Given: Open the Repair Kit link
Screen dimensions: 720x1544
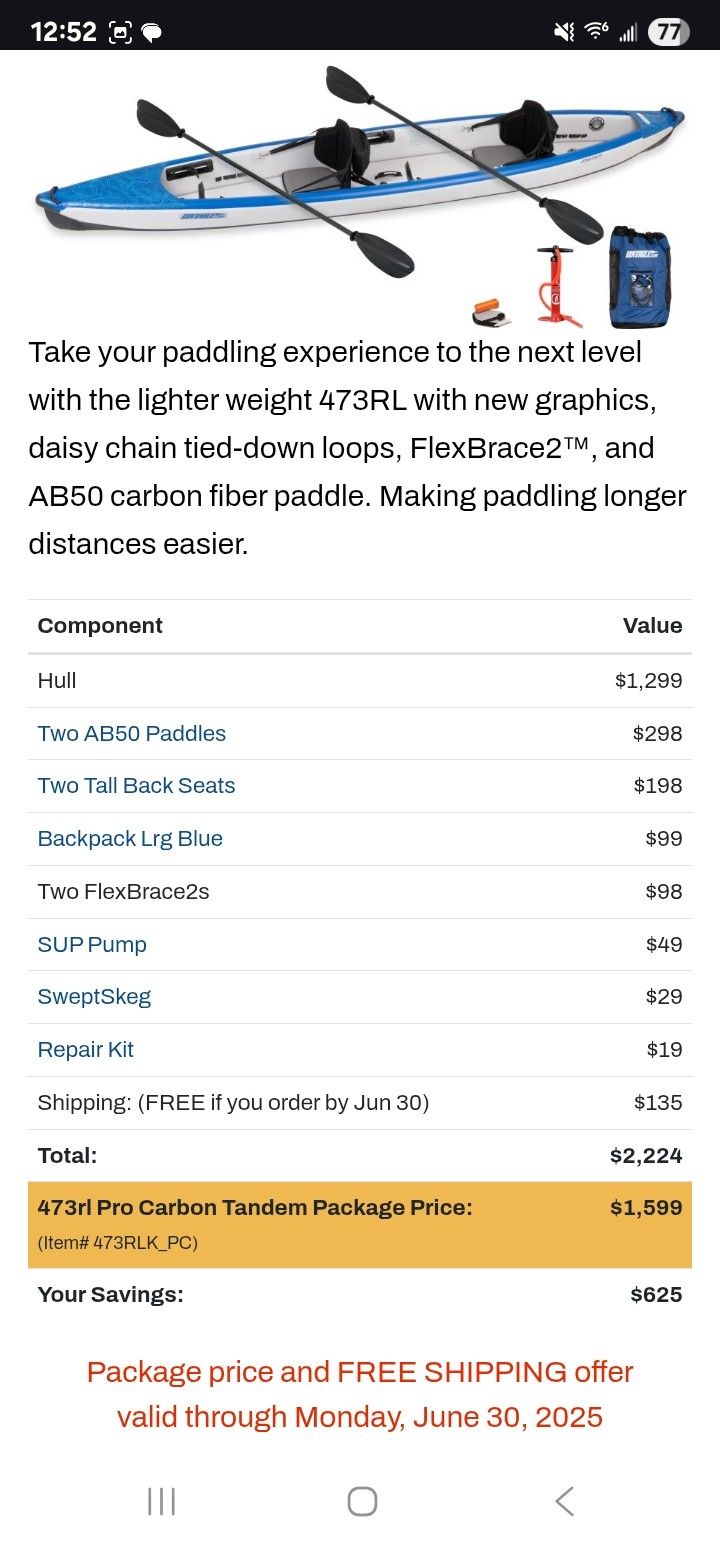Looking at the screenshot, I should (85, 1050).
